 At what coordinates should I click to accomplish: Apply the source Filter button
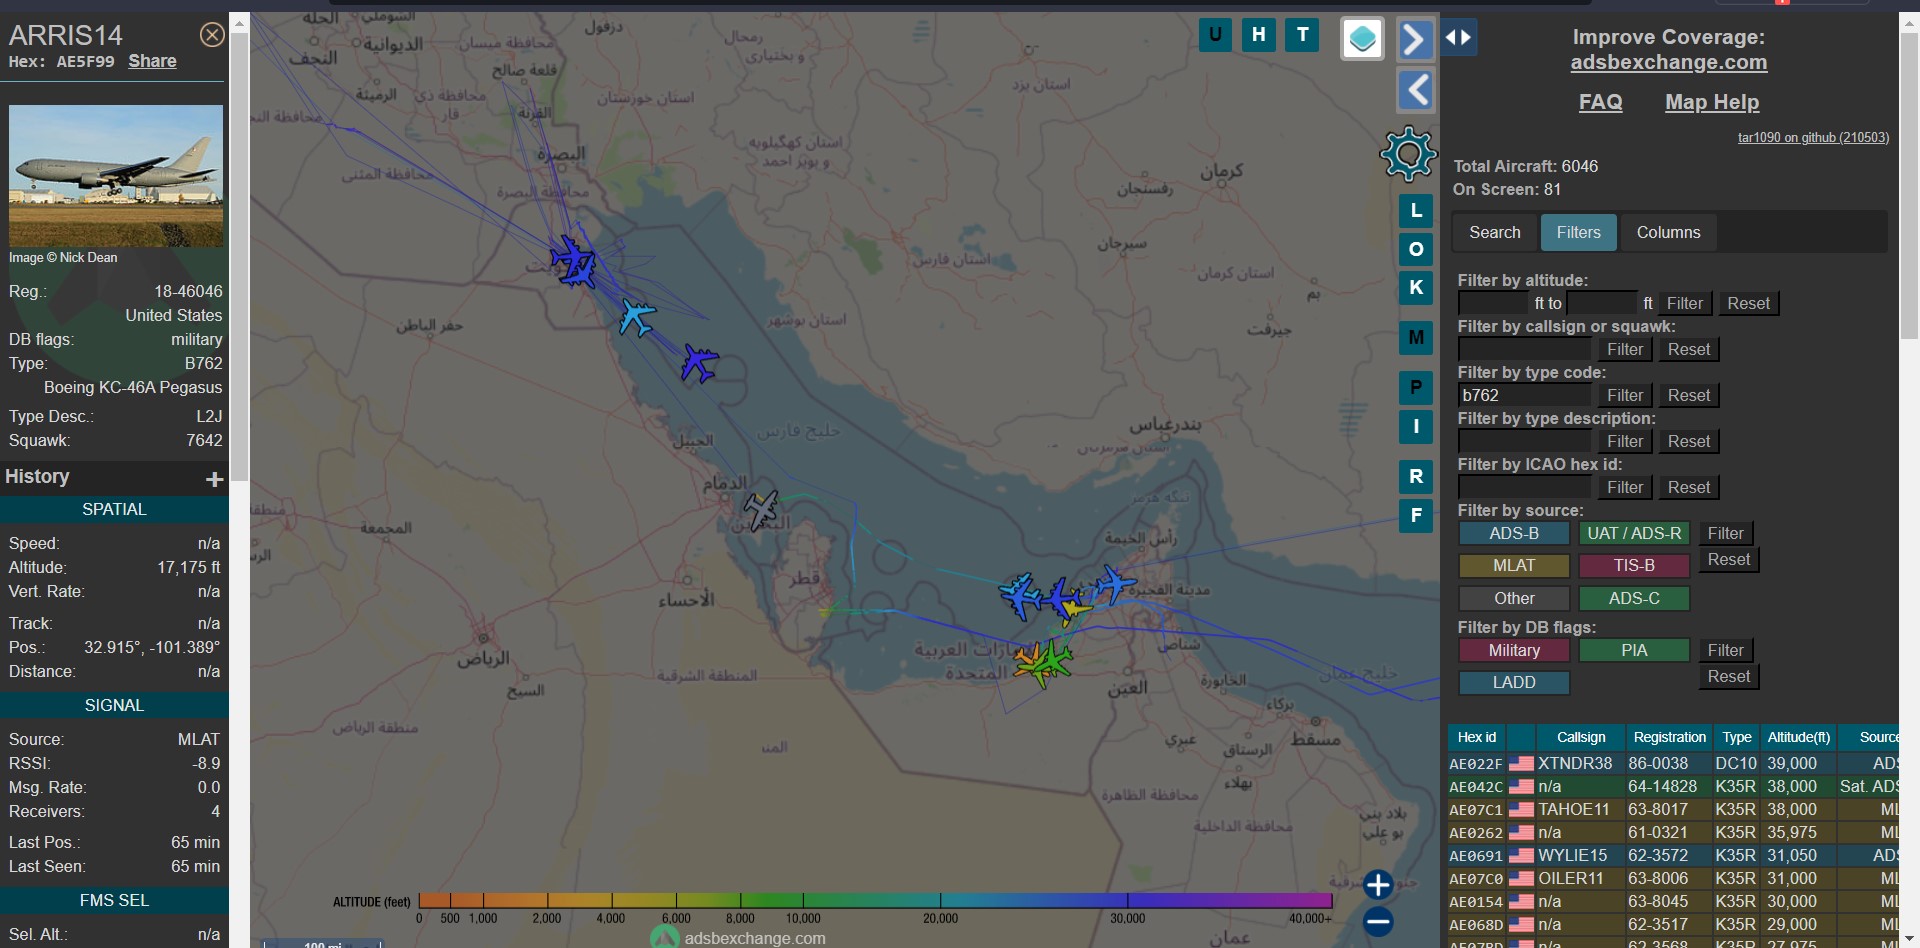click(1725, 534)
